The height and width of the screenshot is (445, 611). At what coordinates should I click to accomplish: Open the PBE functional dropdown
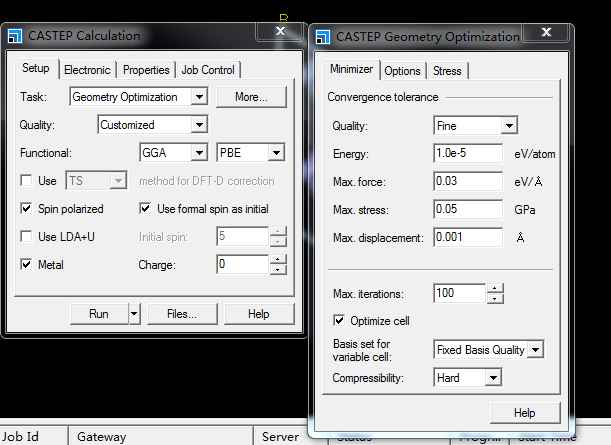[x=276, y=153]
